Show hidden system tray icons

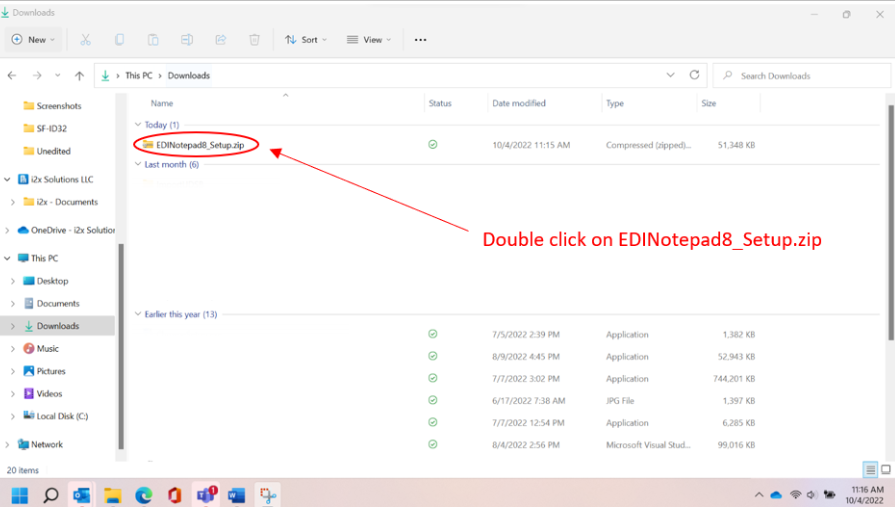759,495
